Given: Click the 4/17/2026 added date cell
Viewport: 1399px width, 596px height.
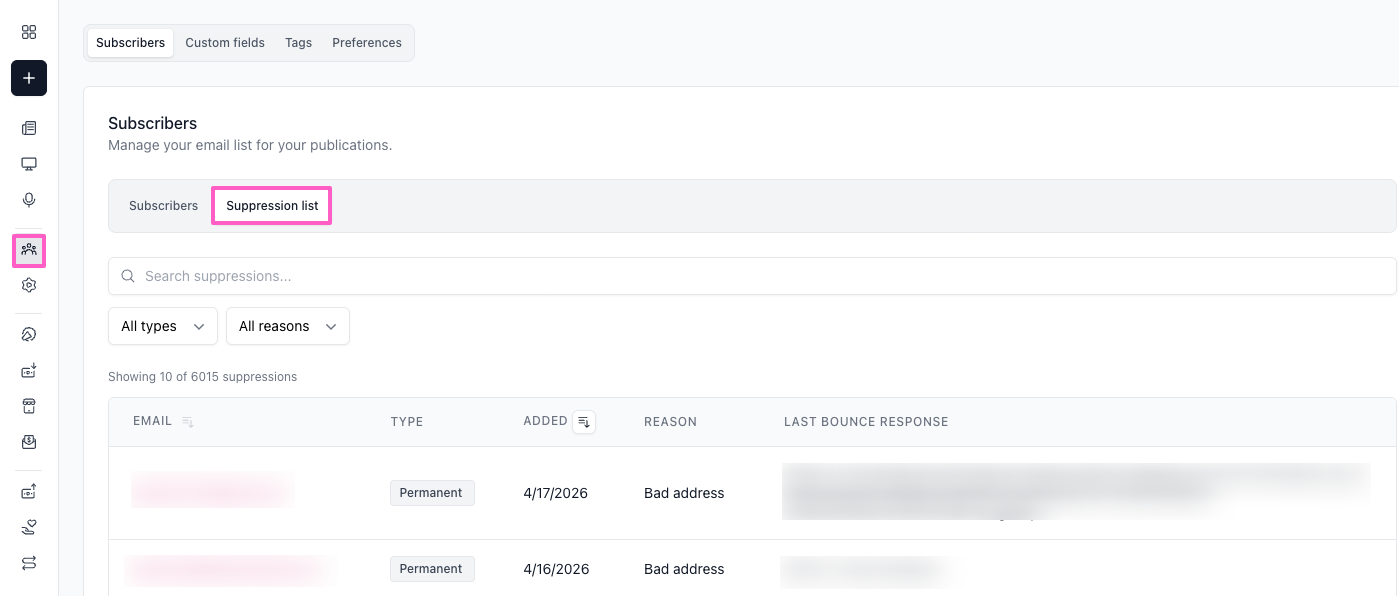Looking at the screenshot, I should click(555, 493).
